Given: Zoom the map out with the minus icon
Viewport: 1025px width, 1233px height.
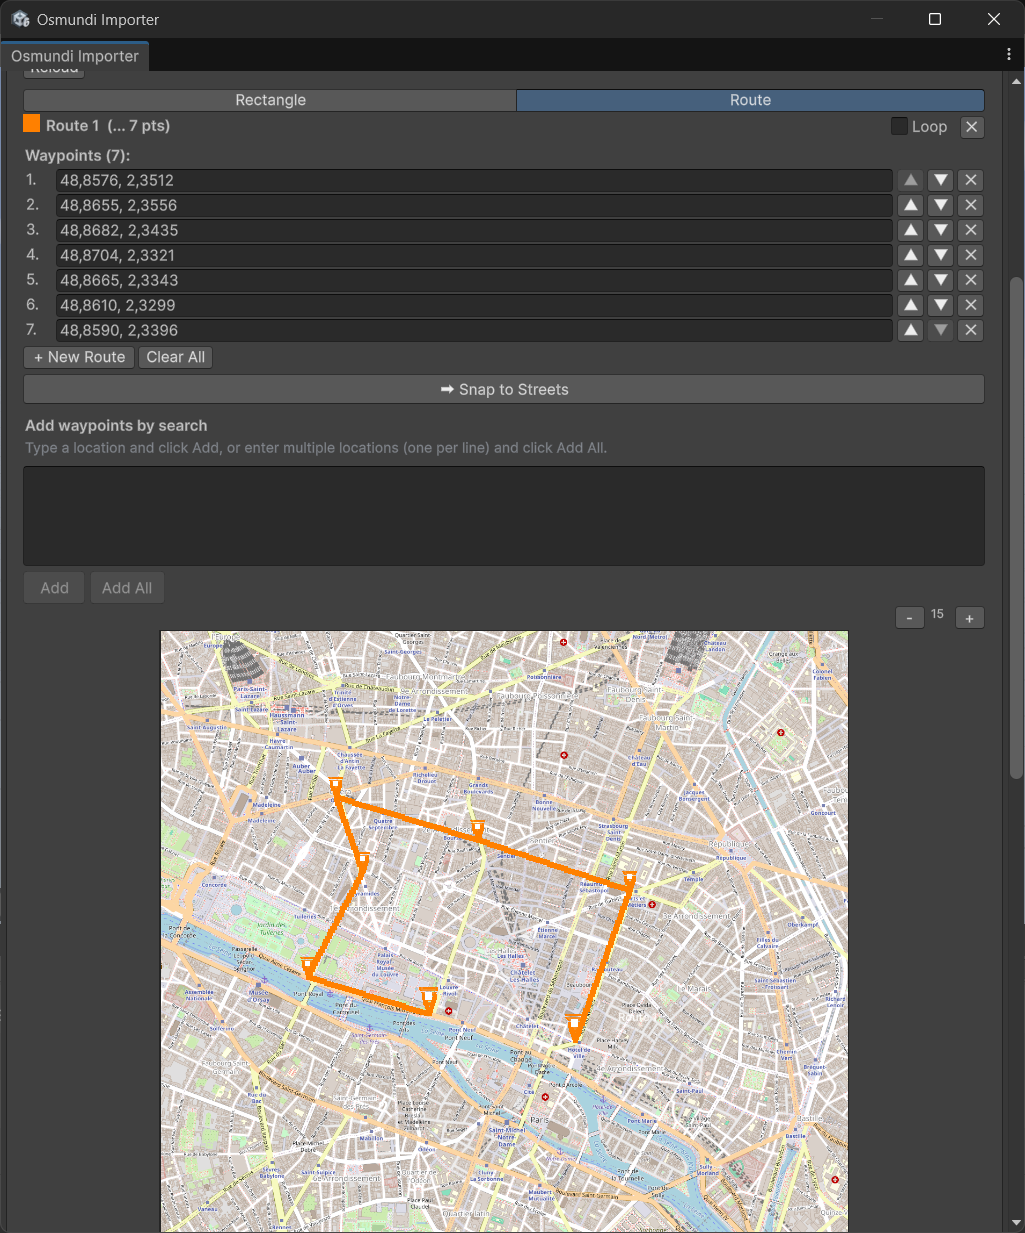Looking at the screenshot, I should click(909, 617).
